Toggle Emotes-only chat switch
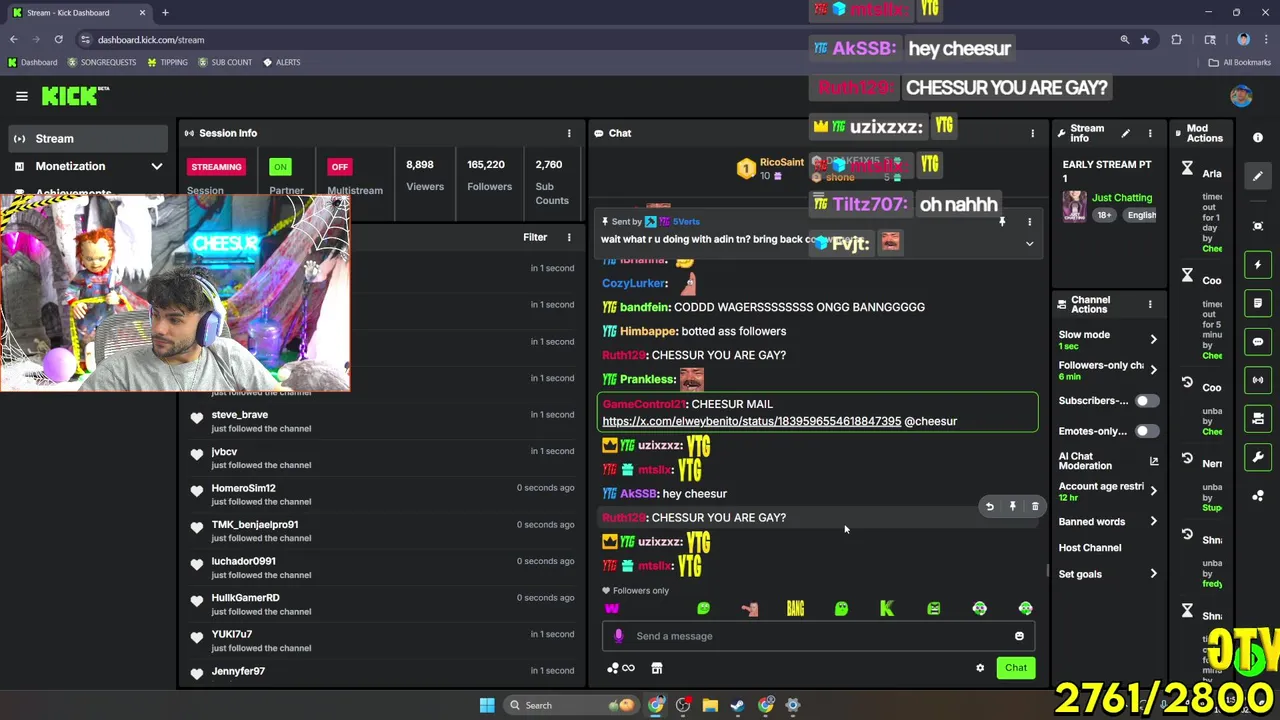This screenshot has height=720, width=1280. click(x=1147, y=431)
